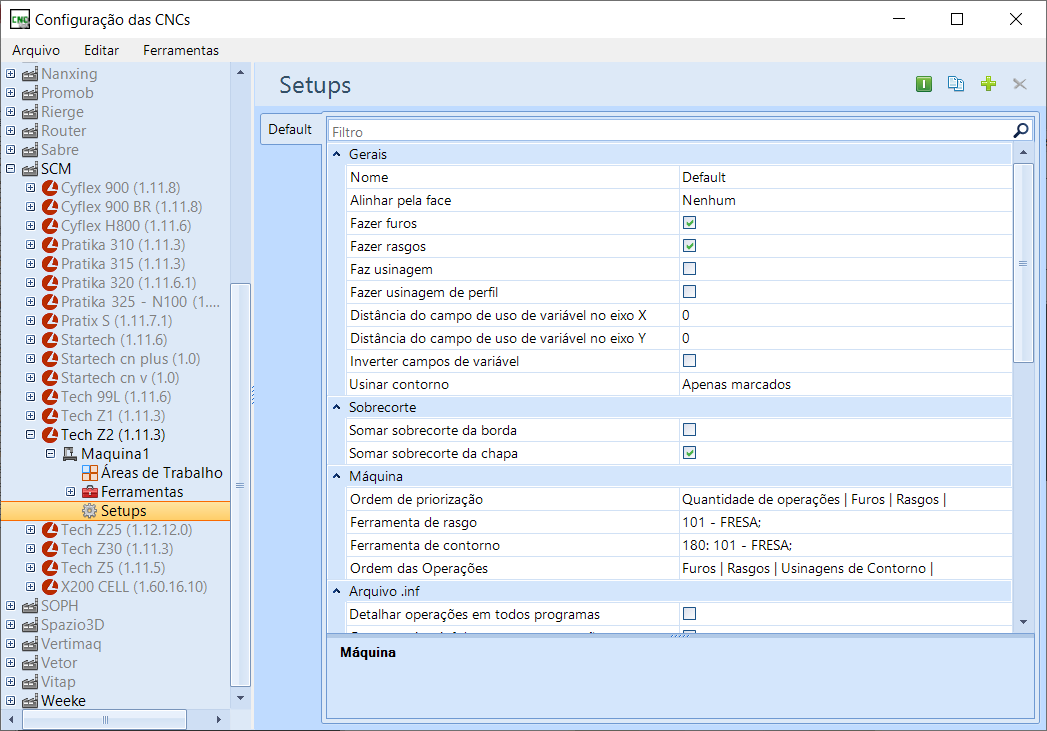Collapse the Sobrecorte section
Screen dimensions: 1047x731
(x=337, y=407)
